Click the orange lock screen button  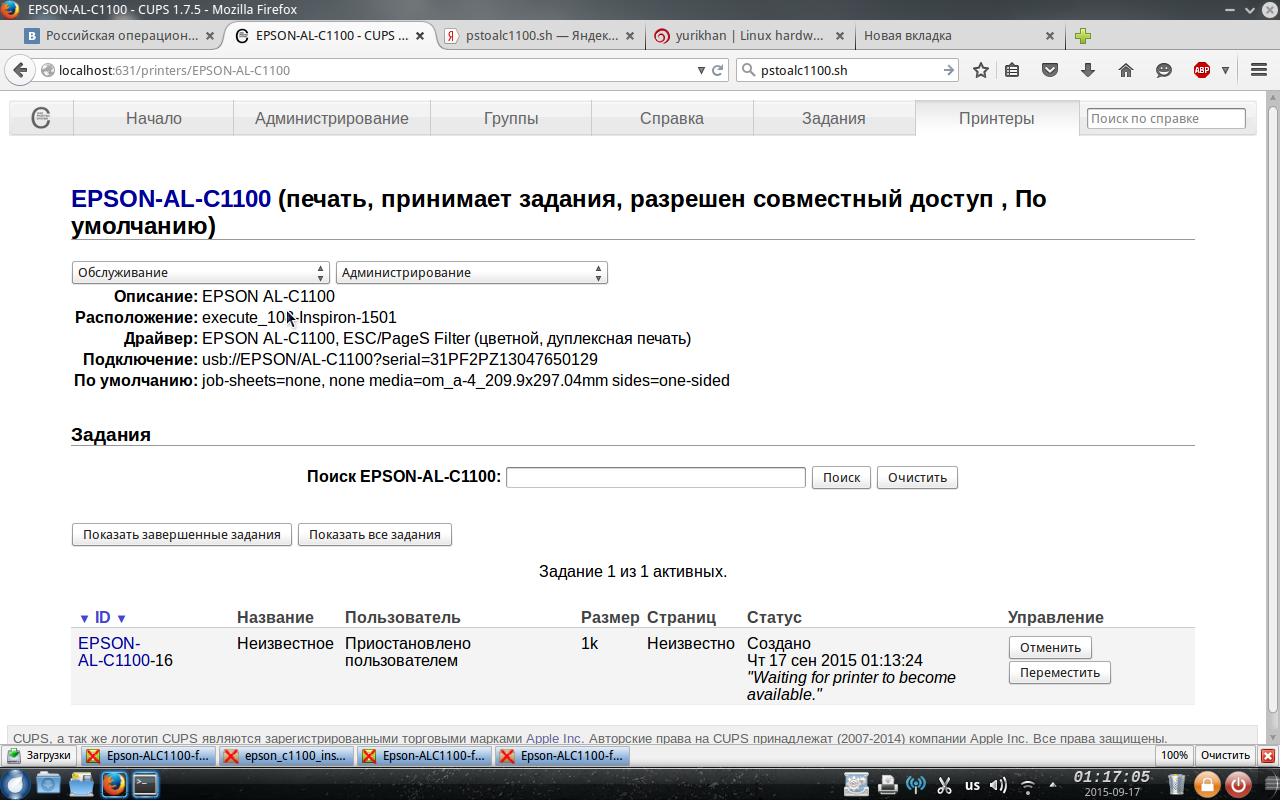(x=1207, y=784)
